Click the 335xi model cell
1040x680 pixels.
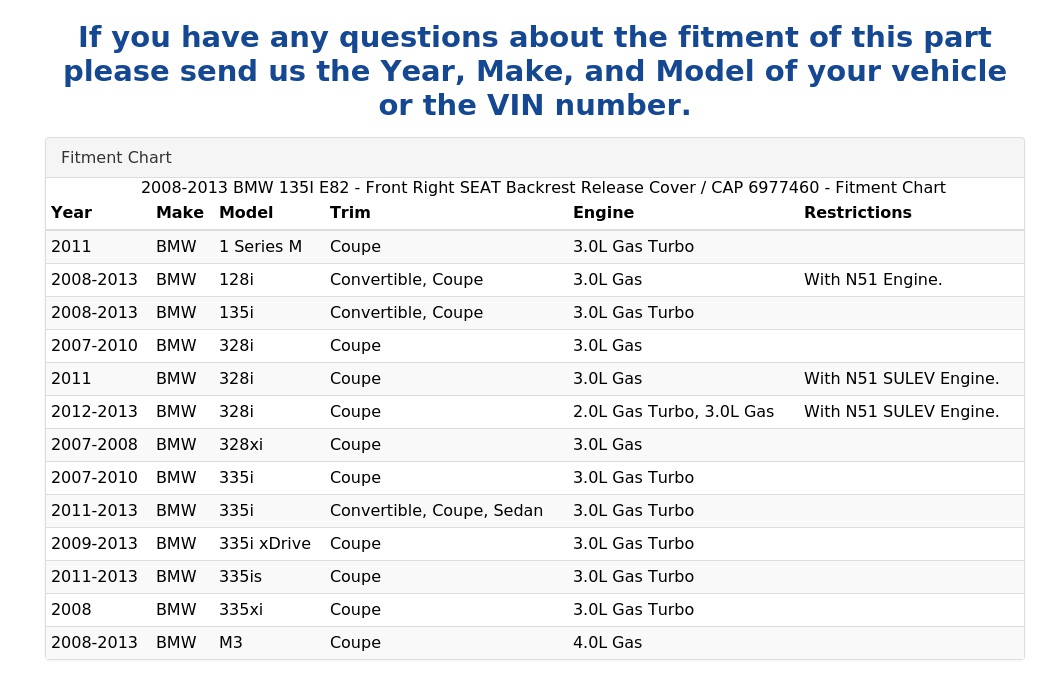(241, 610)
